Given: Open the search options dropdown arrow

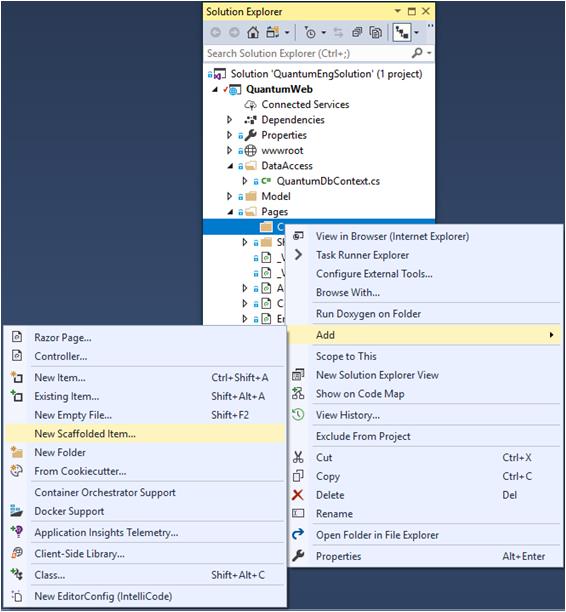Looking at the screenshot, I should coord(429,52).
